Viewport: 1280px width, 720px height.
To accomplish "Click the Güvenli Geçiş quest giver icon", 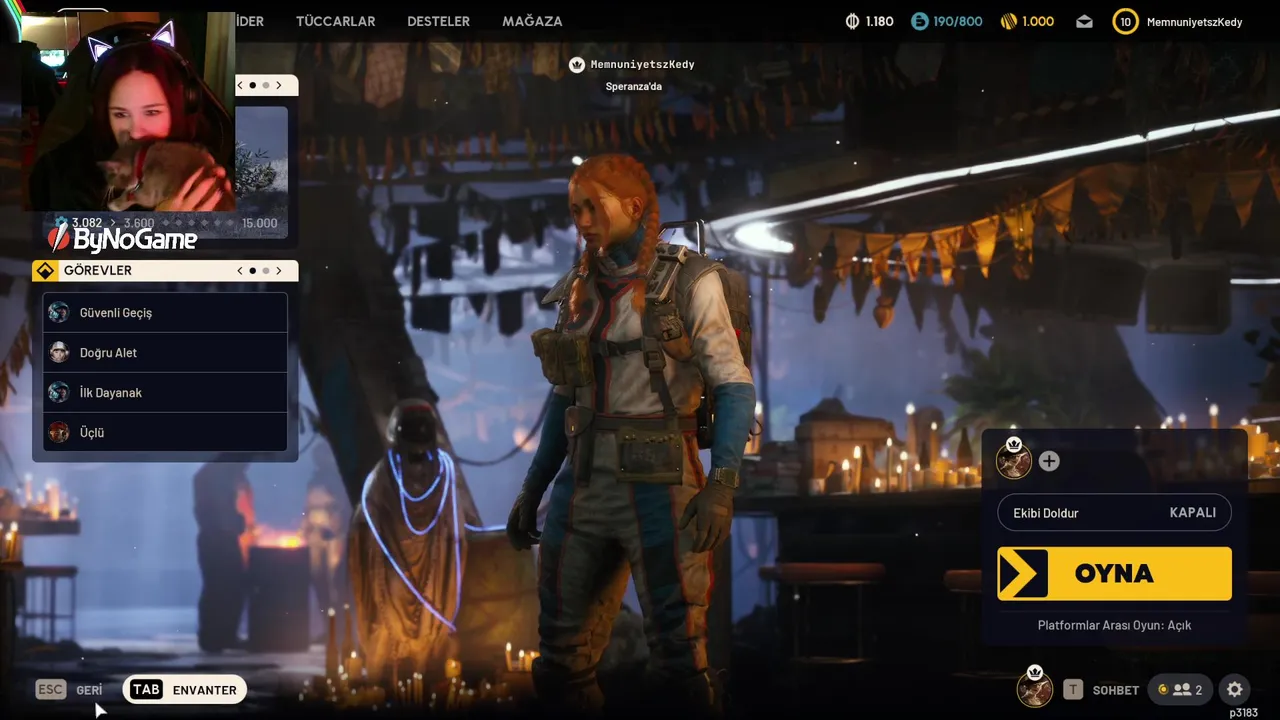I will point(59,312).
